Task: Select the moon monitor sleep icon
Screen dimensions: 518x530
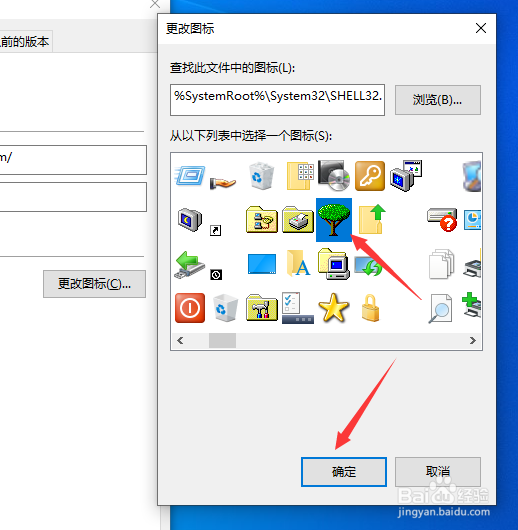Action: click(x=190, y=220)
